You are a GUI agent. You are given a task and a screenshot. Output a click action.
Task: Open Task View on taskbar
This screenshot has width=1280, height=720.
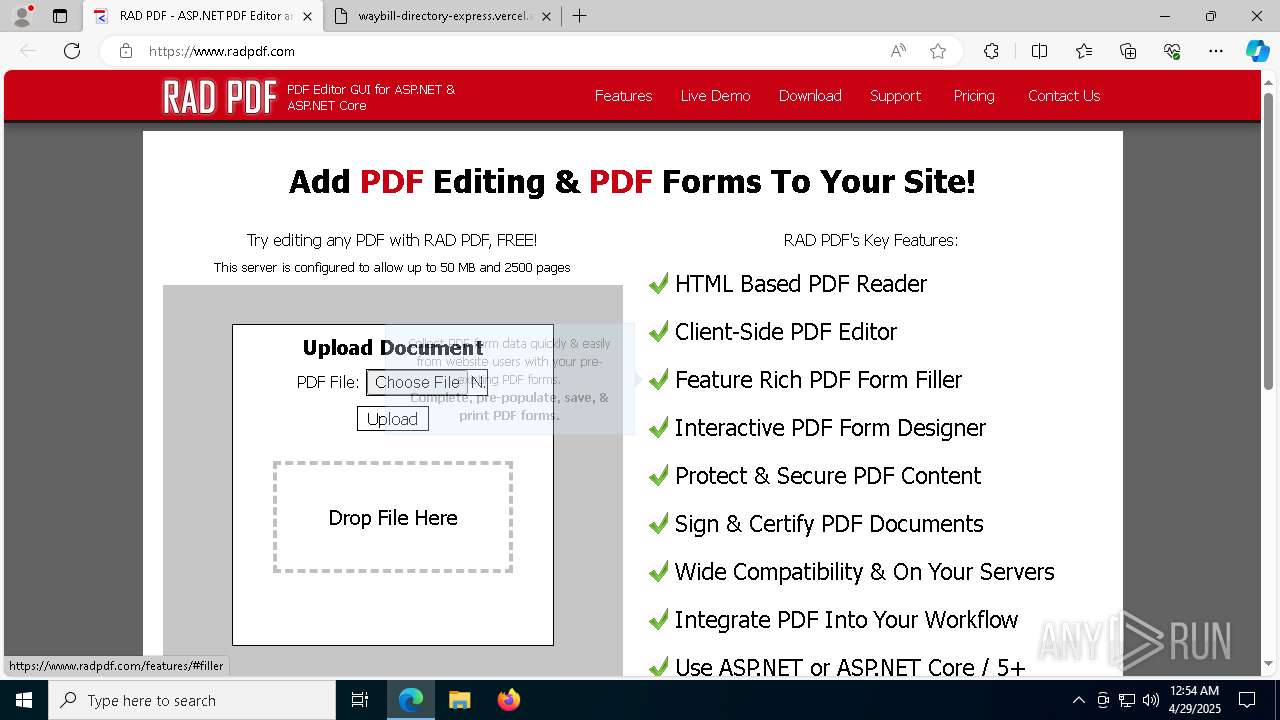coord(360,700)
